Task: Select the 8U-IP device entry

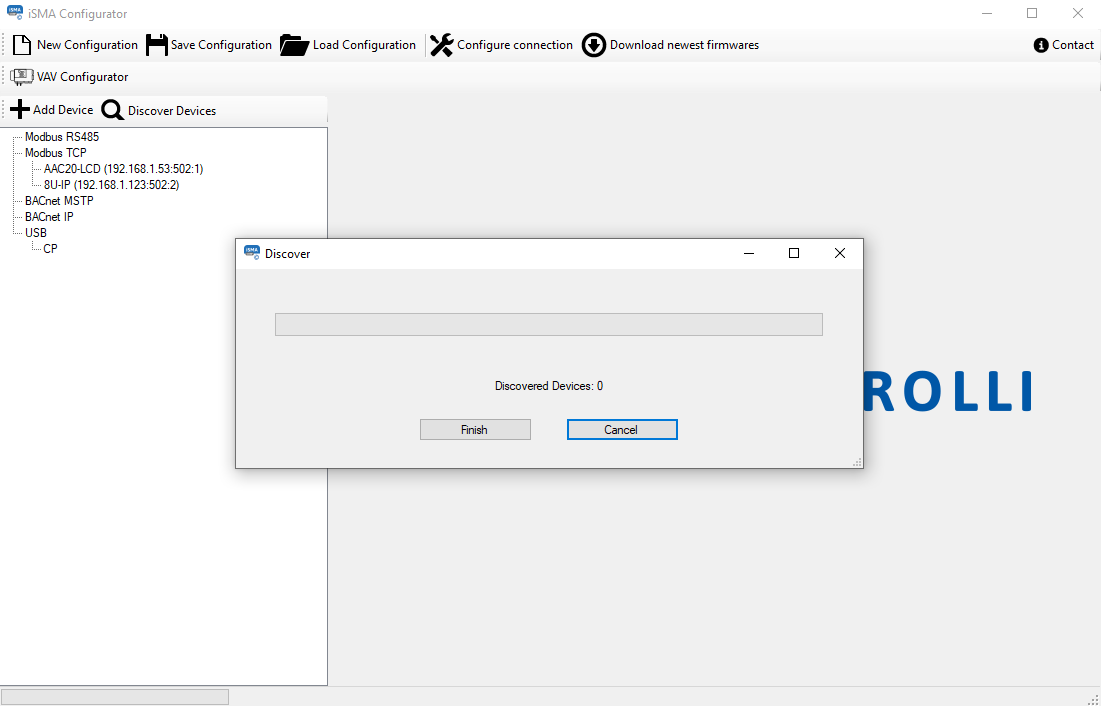Action: 111,185
